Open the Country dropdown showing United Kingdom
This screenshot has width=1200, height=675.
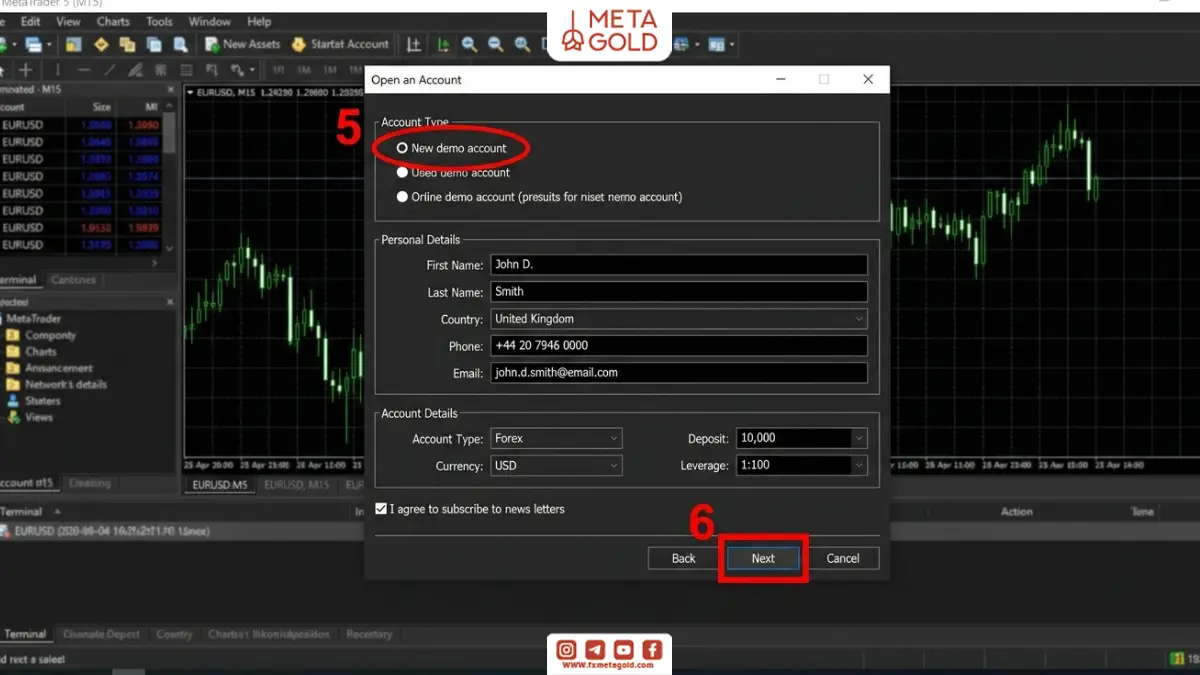[x=679, y=319]
